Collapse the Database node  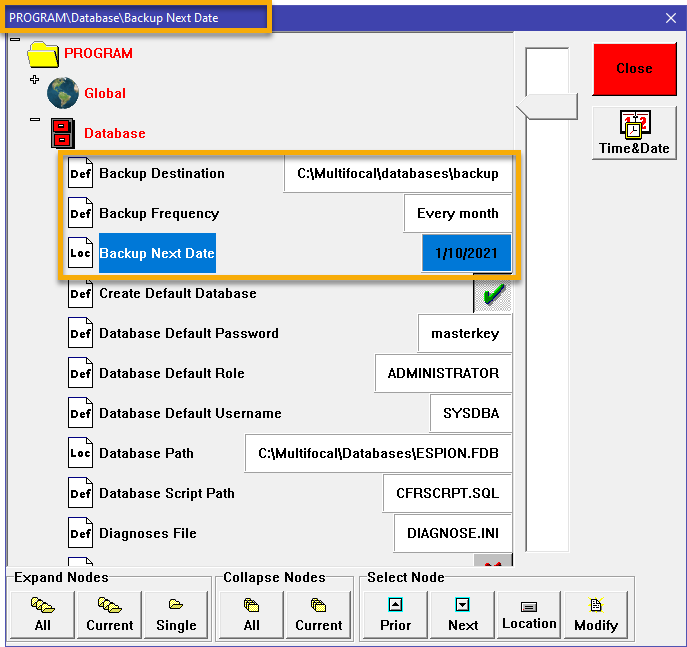tap(35, 119)
